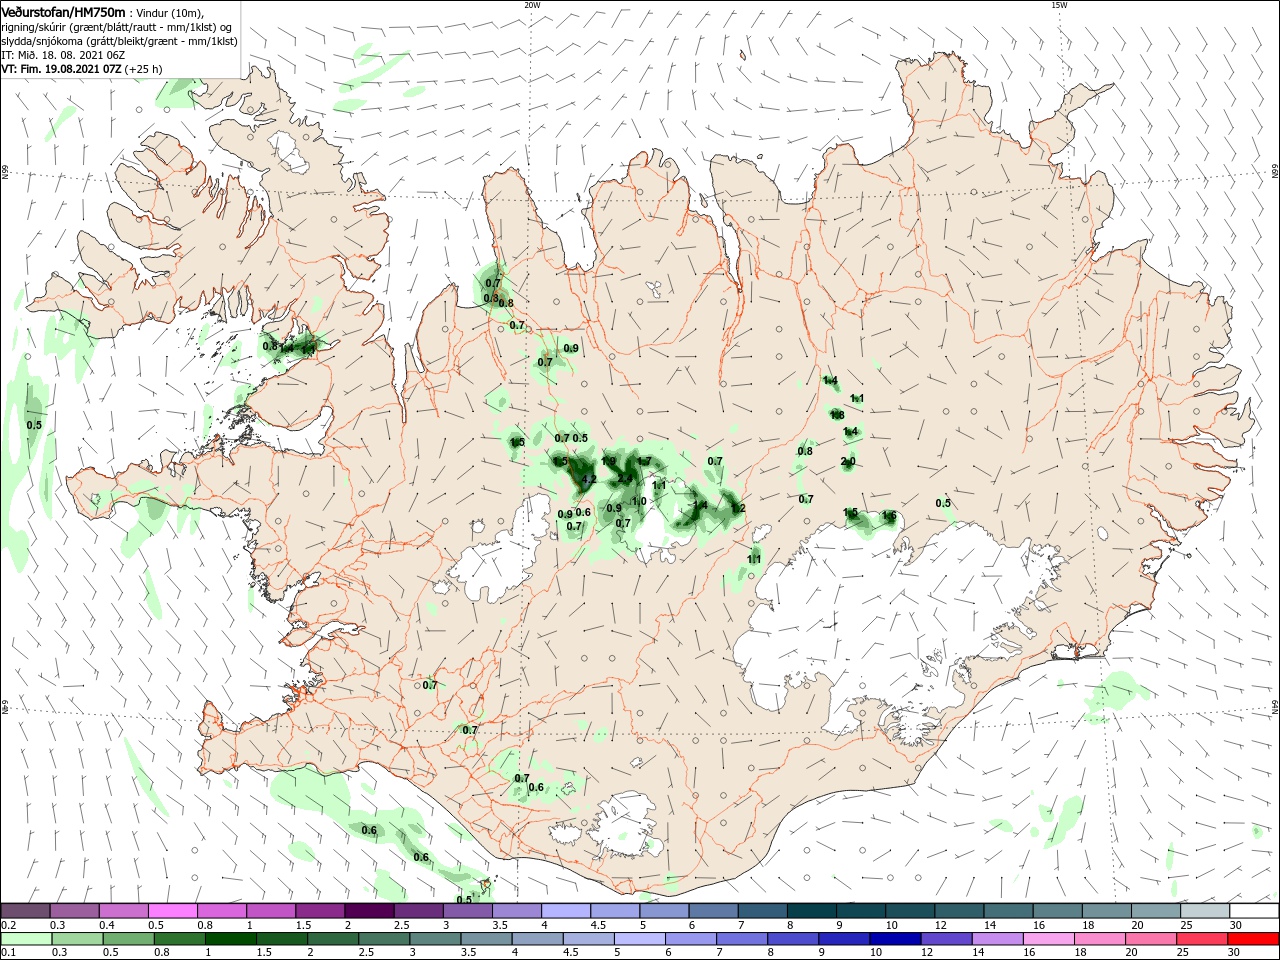Pick the white 30 snow legend swatch
The image size is (1280, 960).
1252,911
